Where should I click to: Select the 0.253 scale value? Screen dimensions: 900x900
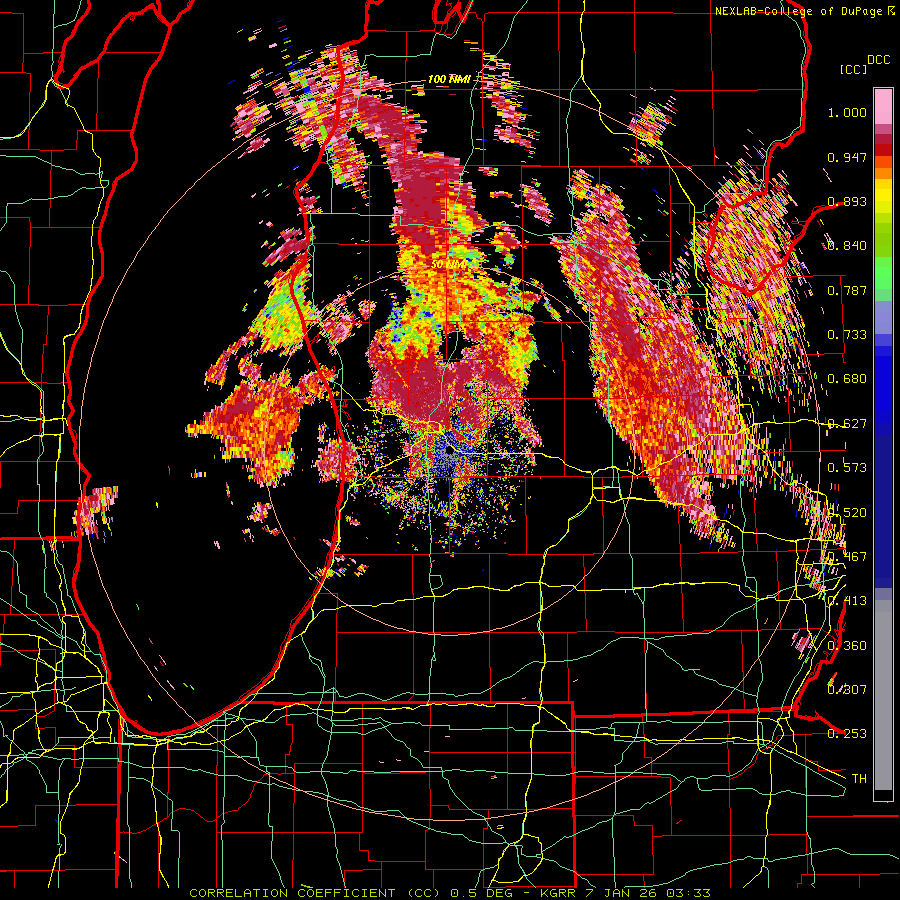pyautogui.click(x=847, y=734)
